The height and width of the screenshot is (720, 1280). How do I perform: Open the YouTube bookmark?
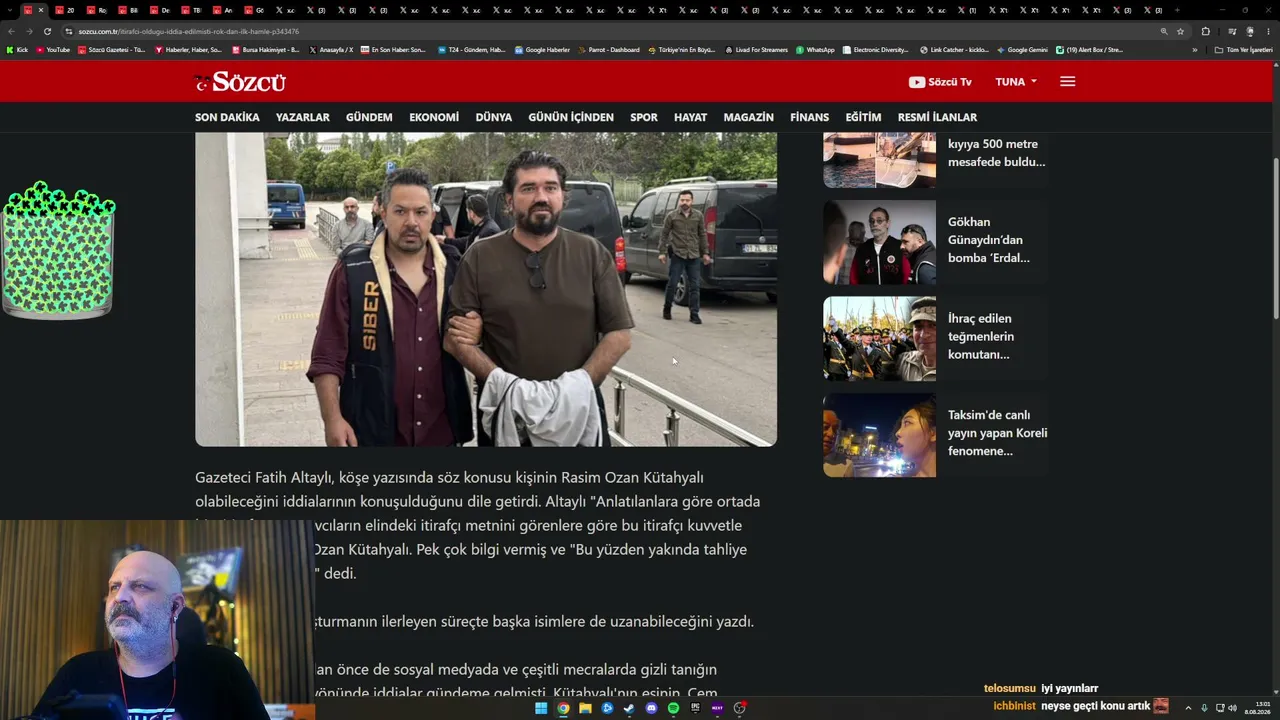[53, 49]
